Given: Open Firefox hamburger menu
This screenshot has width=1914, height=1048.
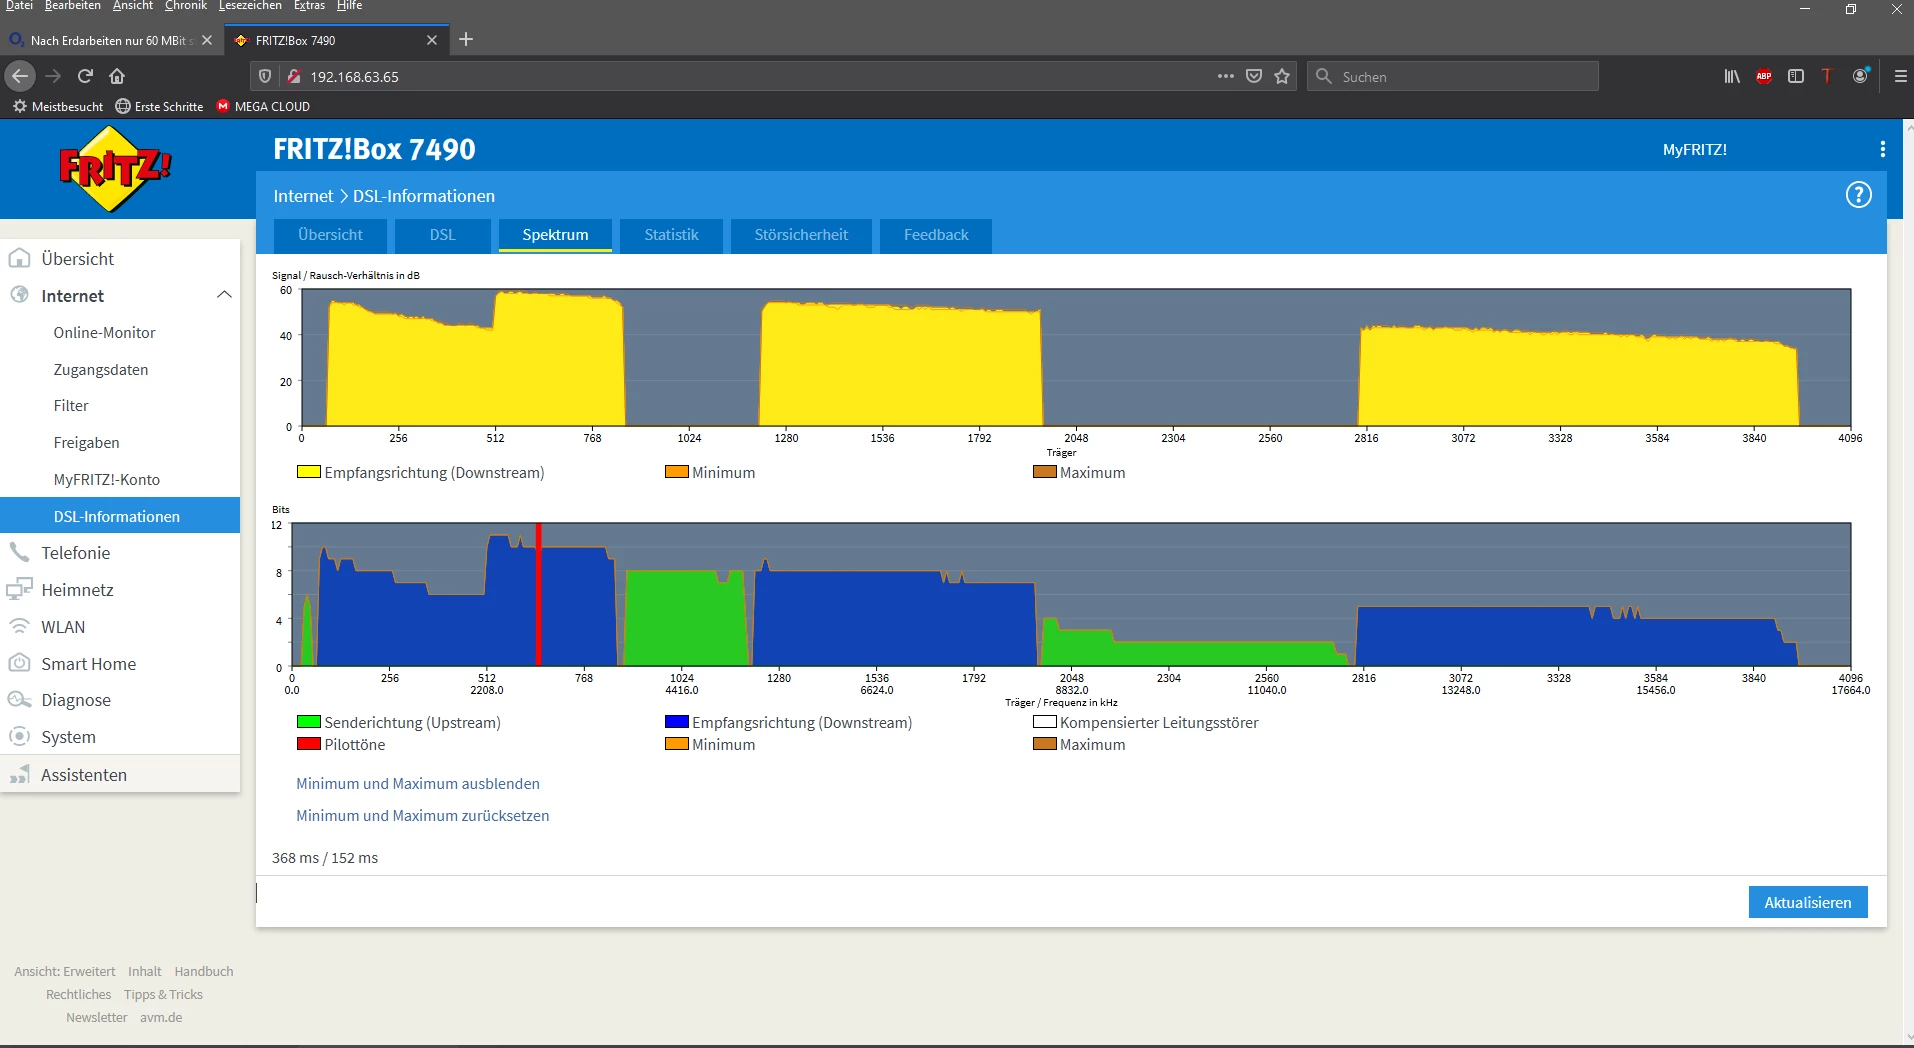Looking at the screenshot, I should (1900, 76).
